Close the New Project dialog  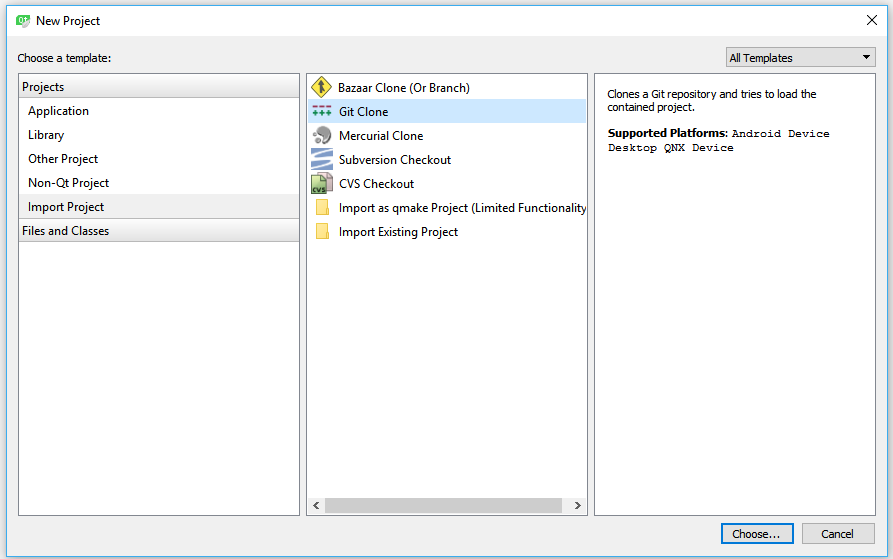coord(871,20)
